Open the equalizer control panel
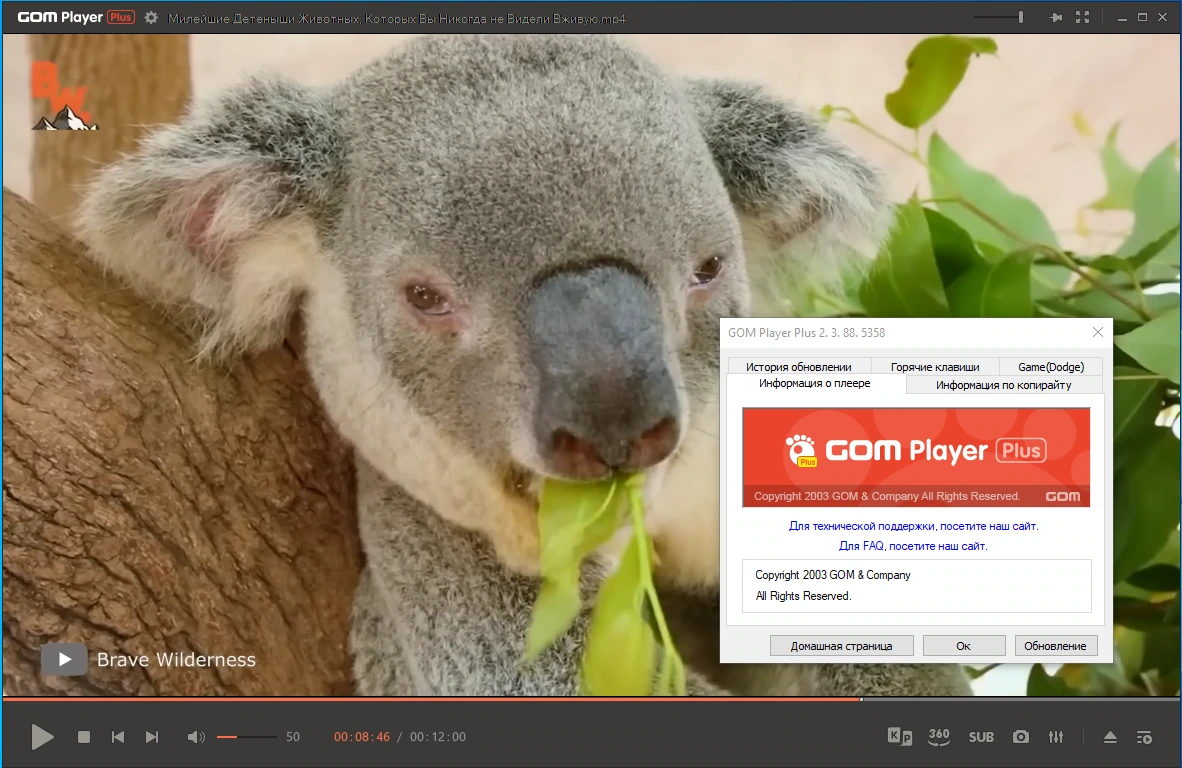The width and height of the screenshot is (1182, 768). 1055,736
